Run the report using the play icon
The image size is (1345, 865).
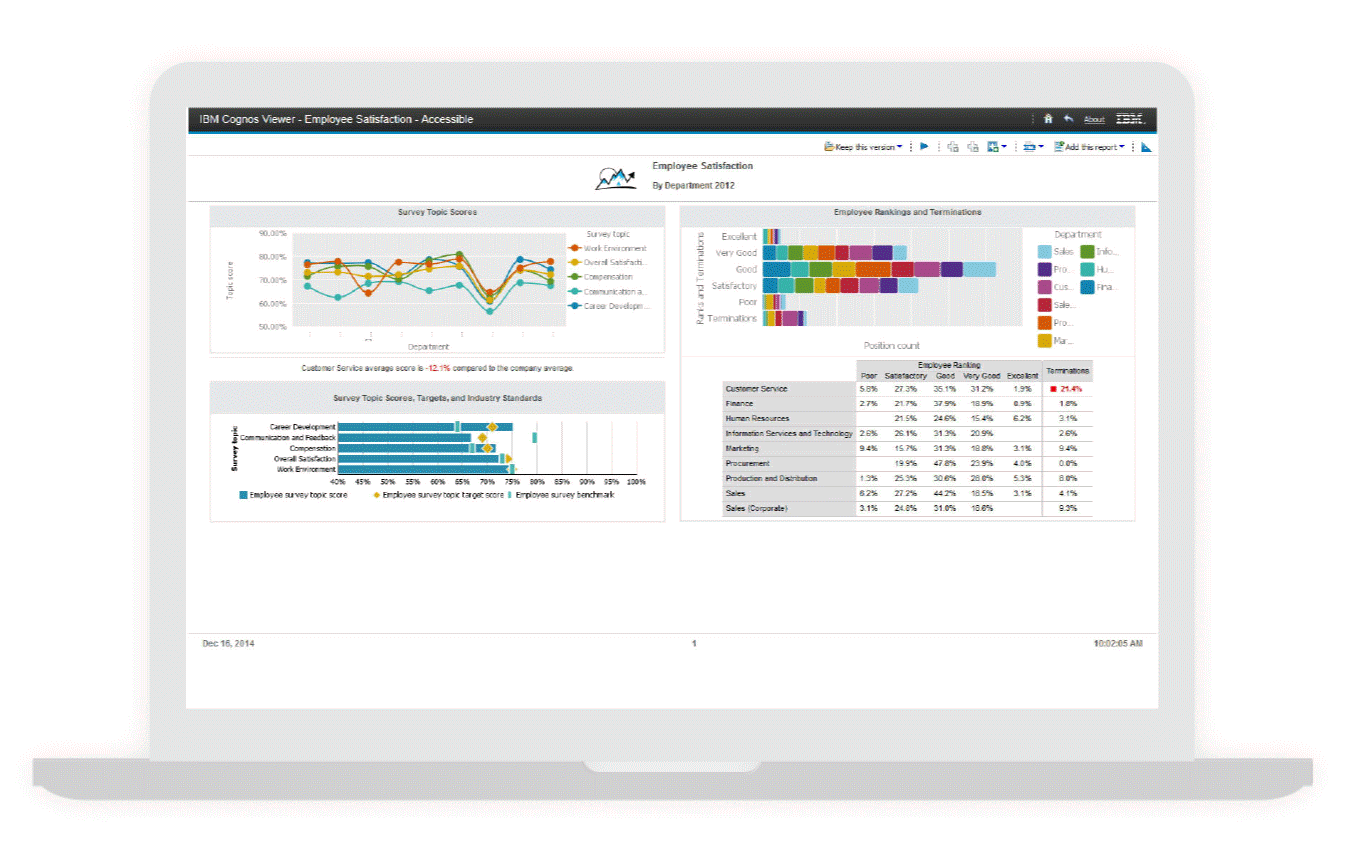[x=924, y=146]
